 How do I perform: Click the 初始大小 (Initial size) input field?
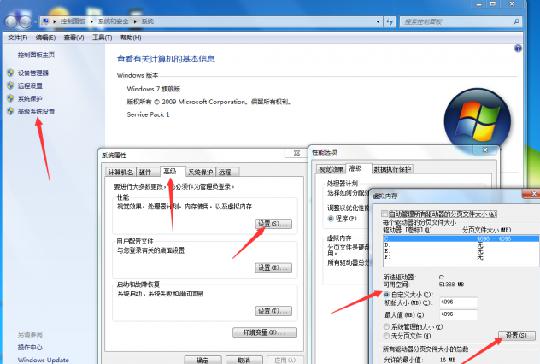tap(459, 302)
